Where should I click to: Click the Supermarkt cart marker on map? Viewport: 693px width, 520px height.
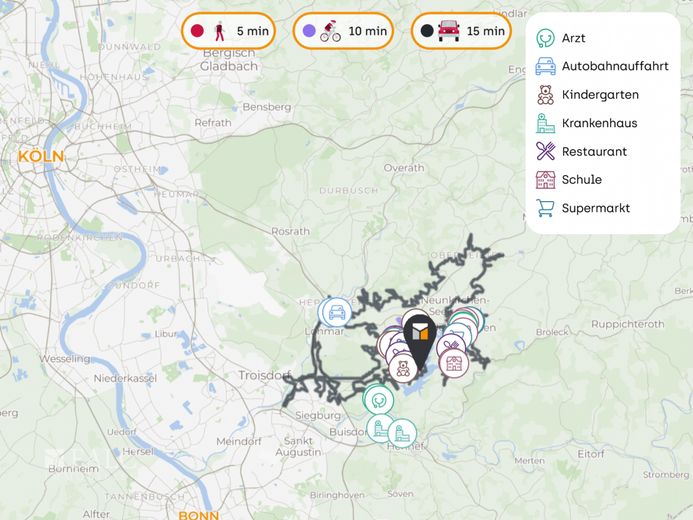click(x=458, y=332)
